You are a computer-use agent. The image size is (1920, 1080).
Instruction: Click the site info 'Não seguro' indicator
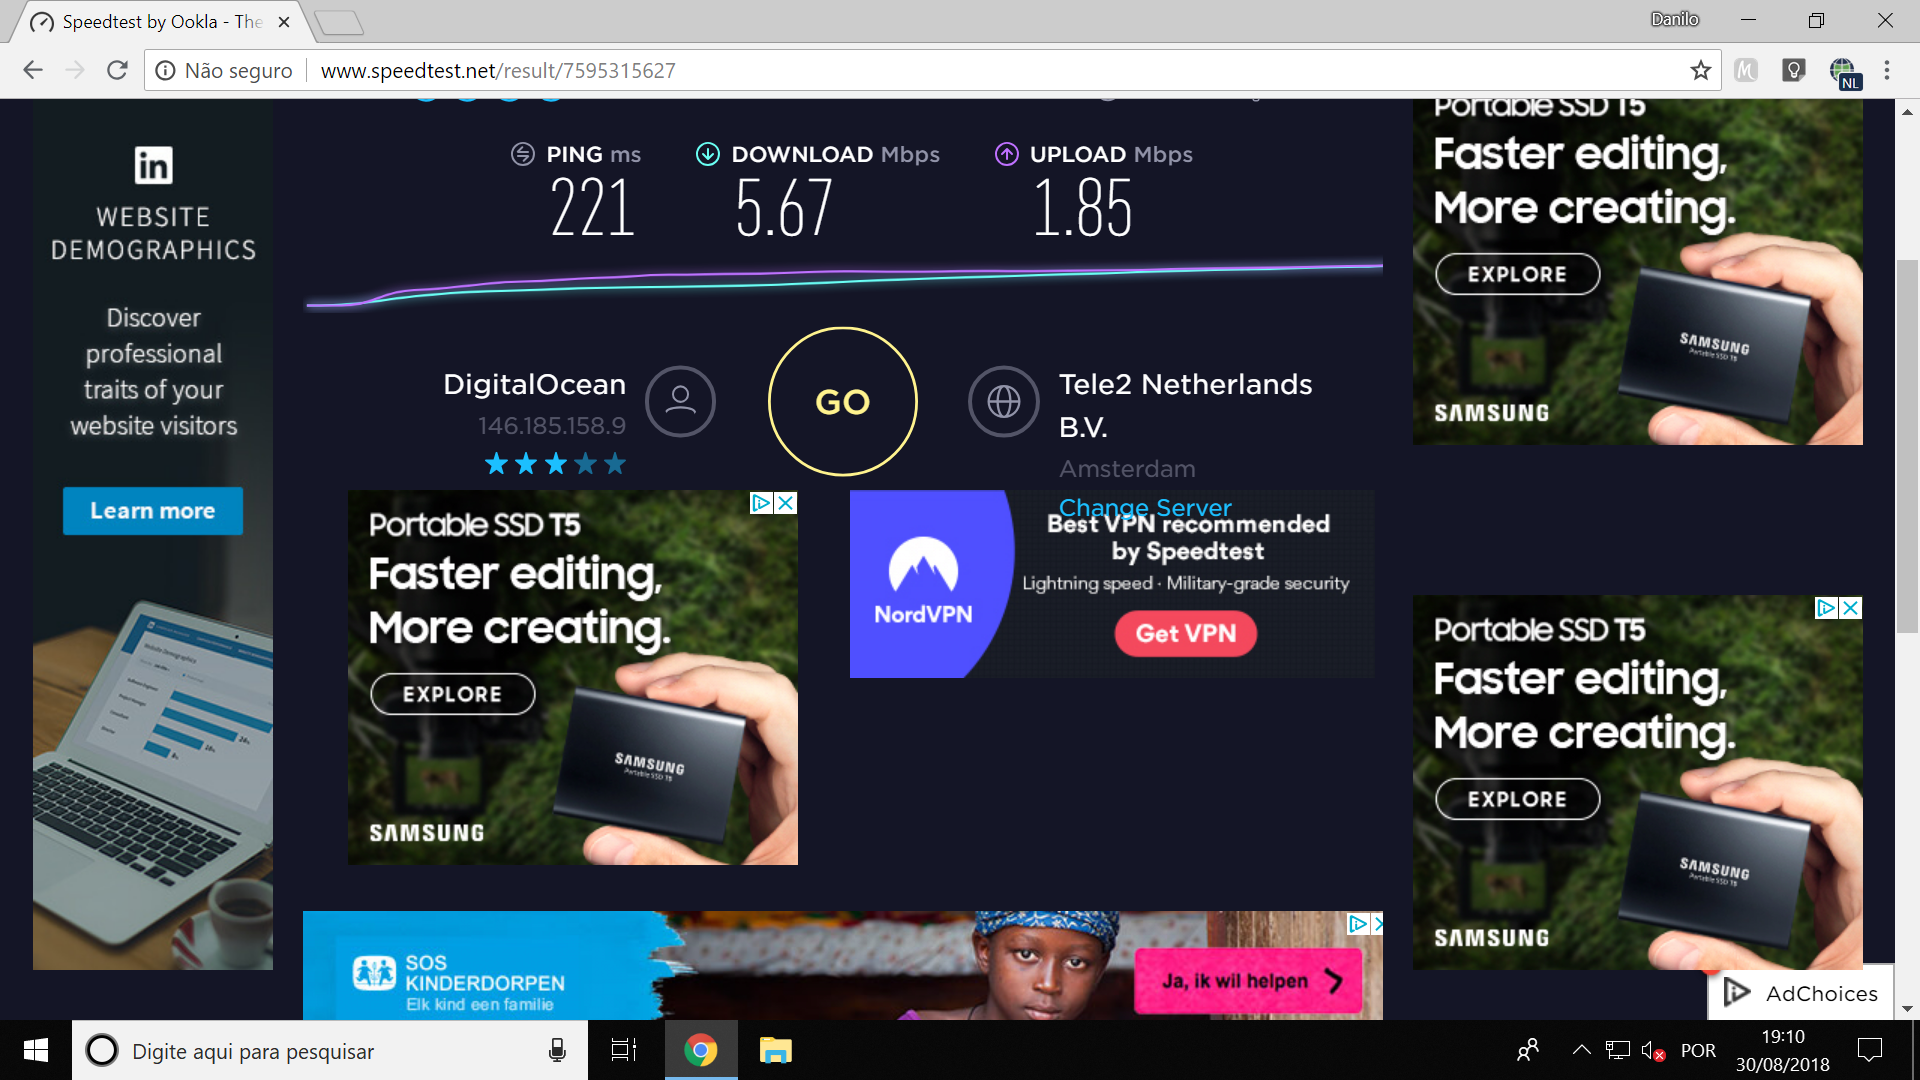click(224, 70)
